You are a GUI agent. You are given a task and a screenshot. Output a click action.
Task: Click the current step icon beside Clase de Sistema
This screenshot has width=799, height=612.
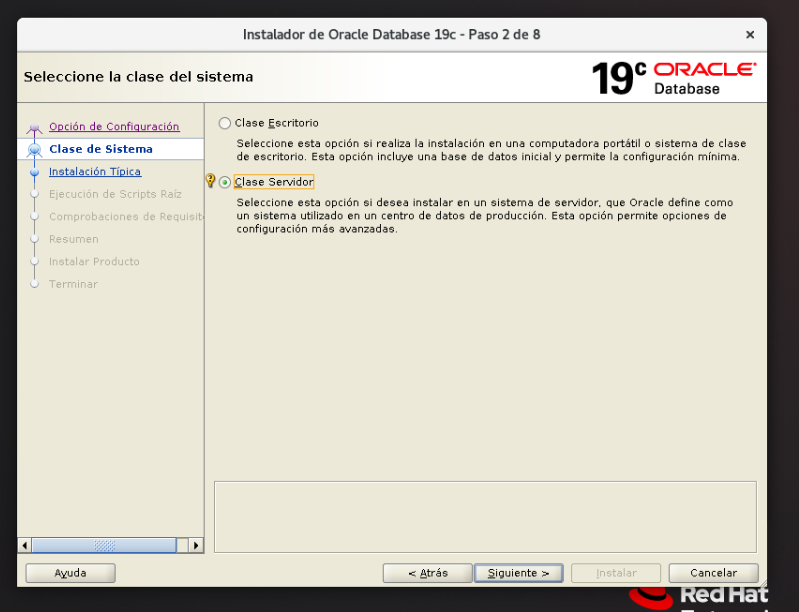pos(35,149)
